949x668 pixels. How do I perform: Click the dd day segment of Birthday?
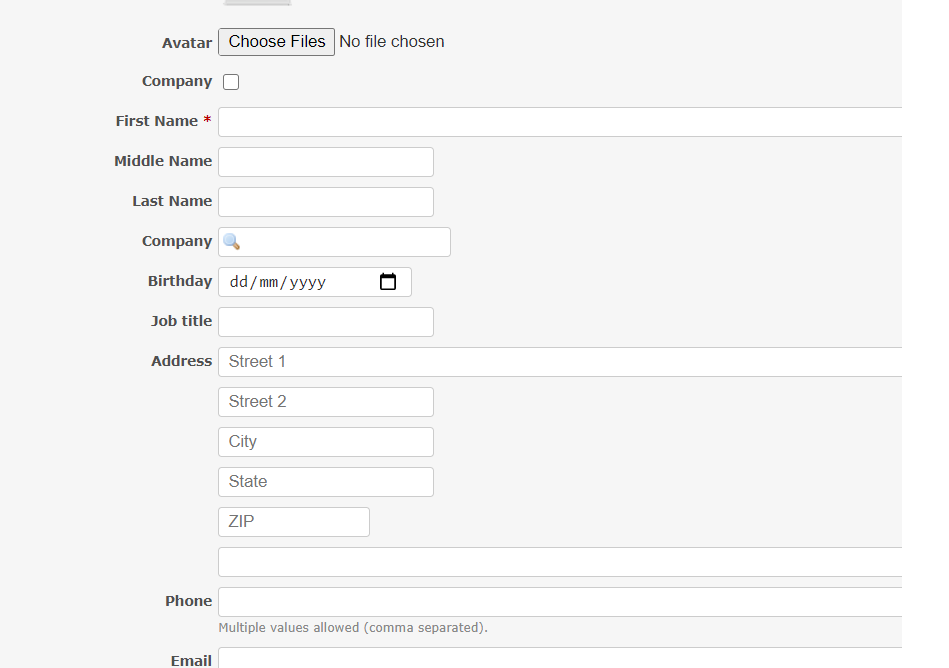(239, 281)
